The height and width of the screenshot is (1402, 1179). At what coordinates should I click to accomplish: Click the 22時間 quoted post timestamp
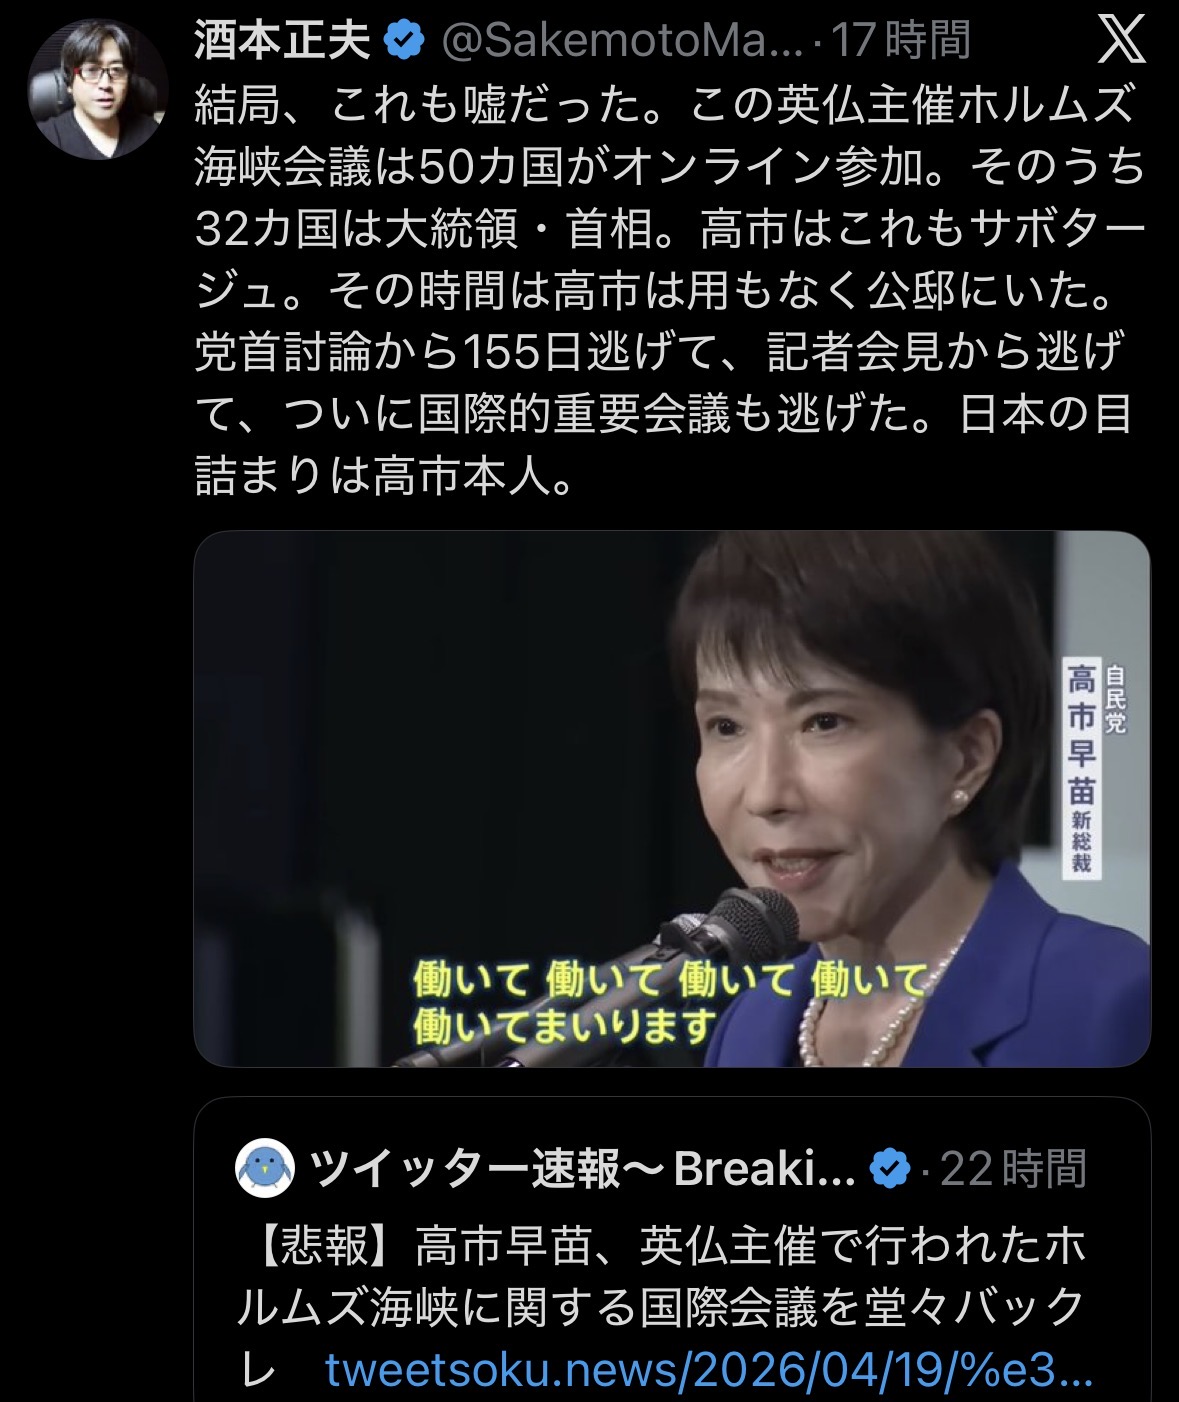(x=1014, y=1168)
